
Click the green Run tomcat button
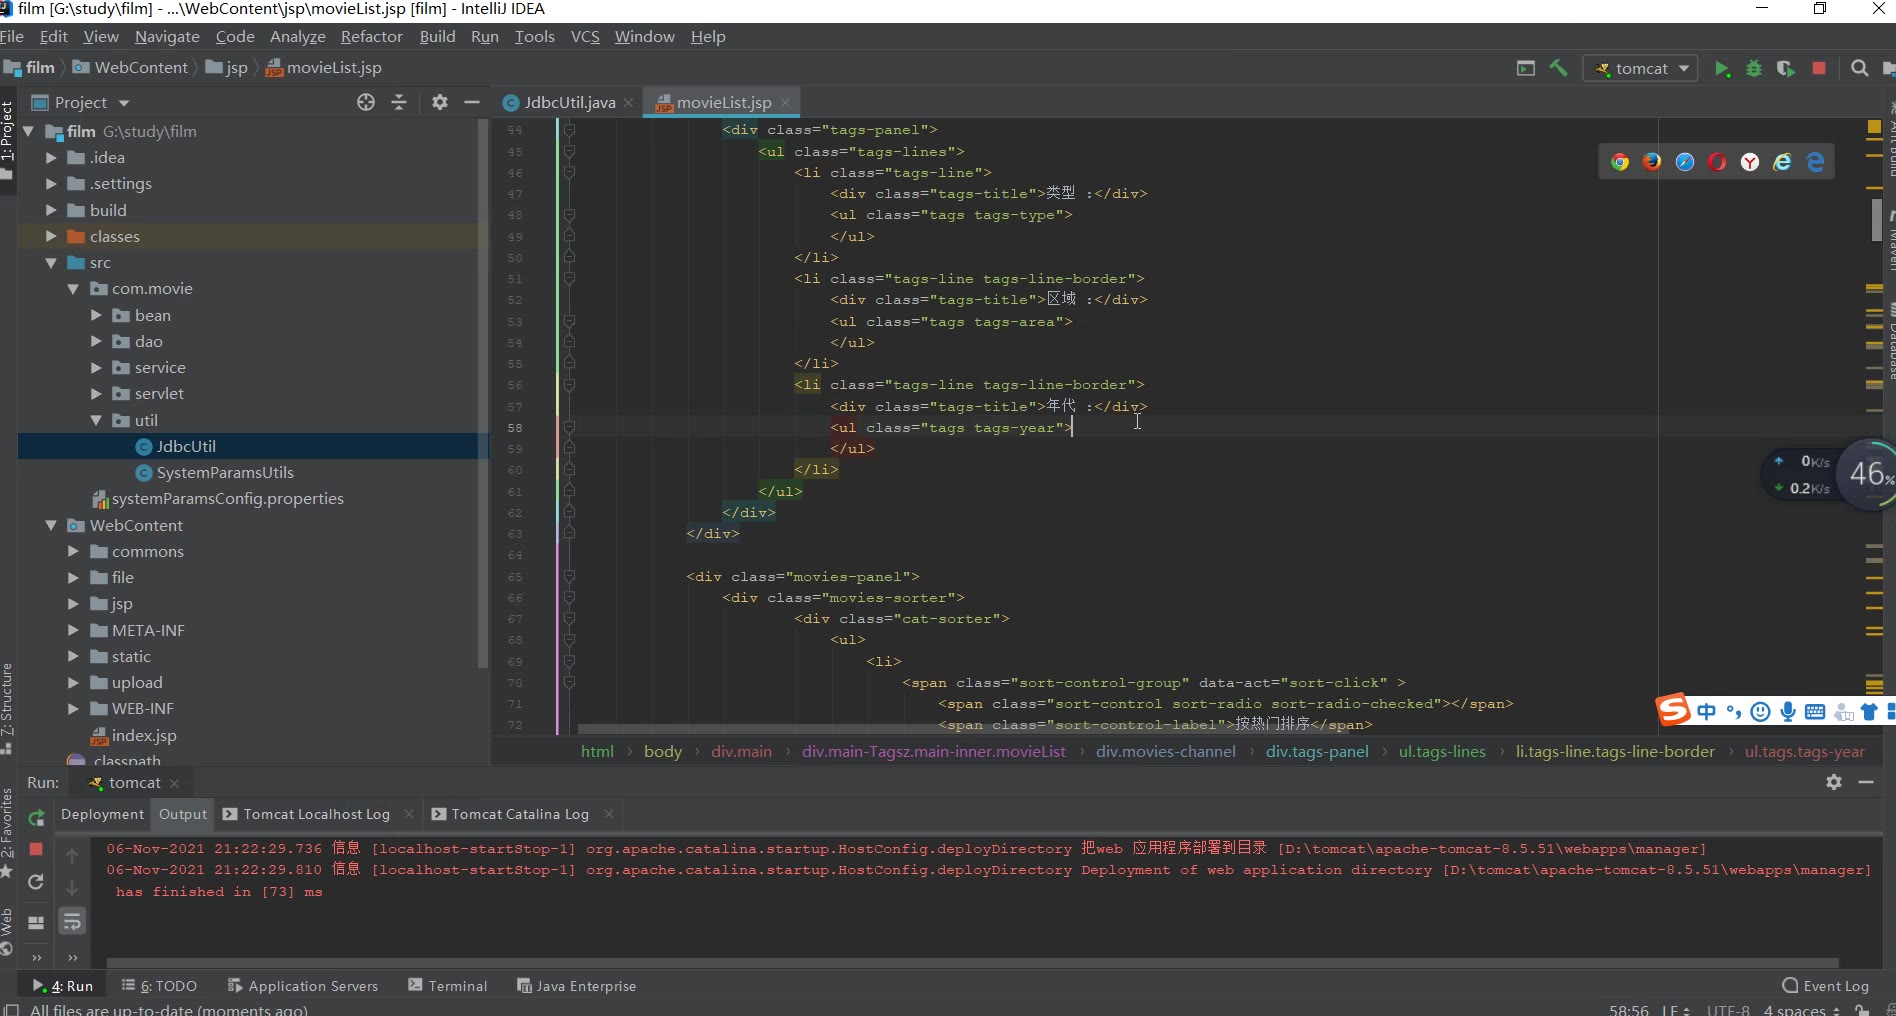click(x=1721, y=69)
